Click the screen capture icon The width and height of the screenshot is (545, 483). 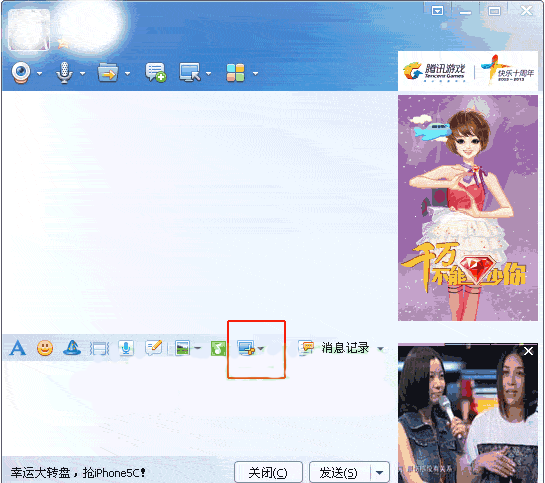pyautogui.click(x=246, y=348)
